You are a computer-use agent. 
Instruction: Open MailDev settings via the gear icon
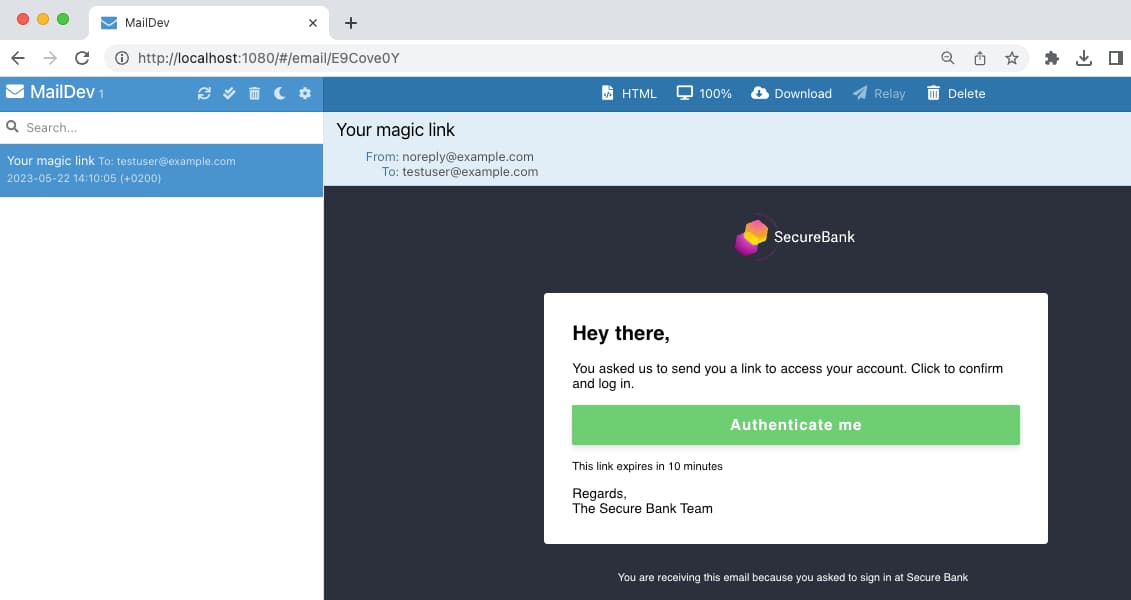click(304, 92)
